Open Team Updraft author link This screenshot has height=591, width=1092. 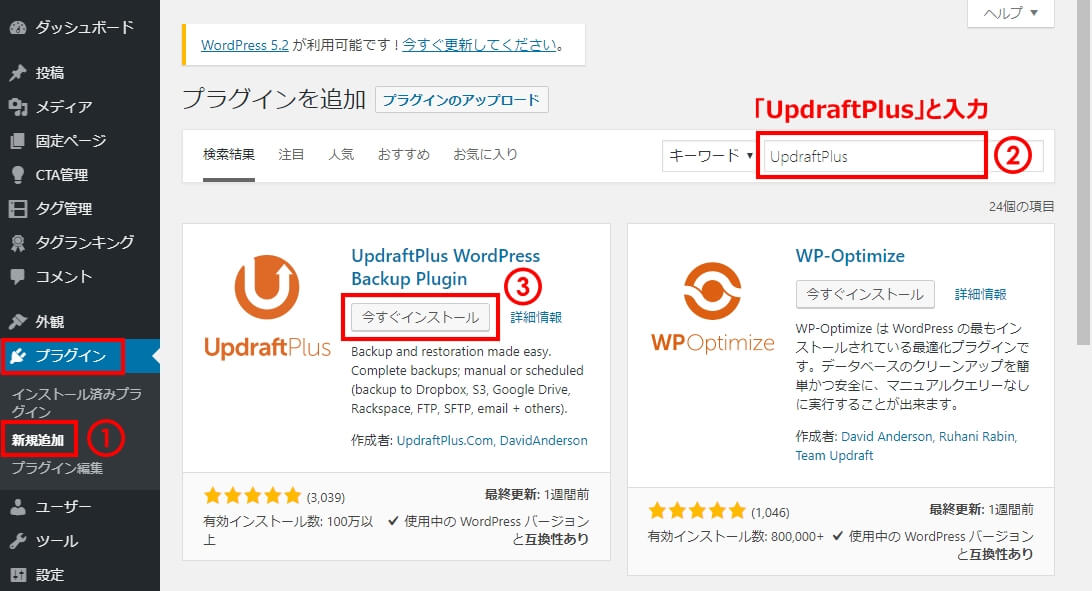point(834,455)
